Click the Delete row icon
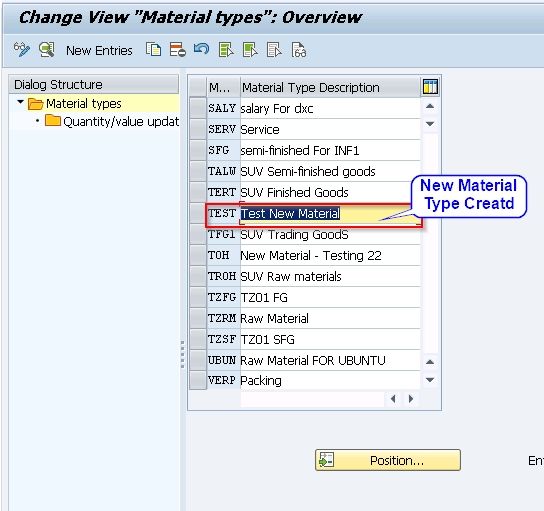 178,50
